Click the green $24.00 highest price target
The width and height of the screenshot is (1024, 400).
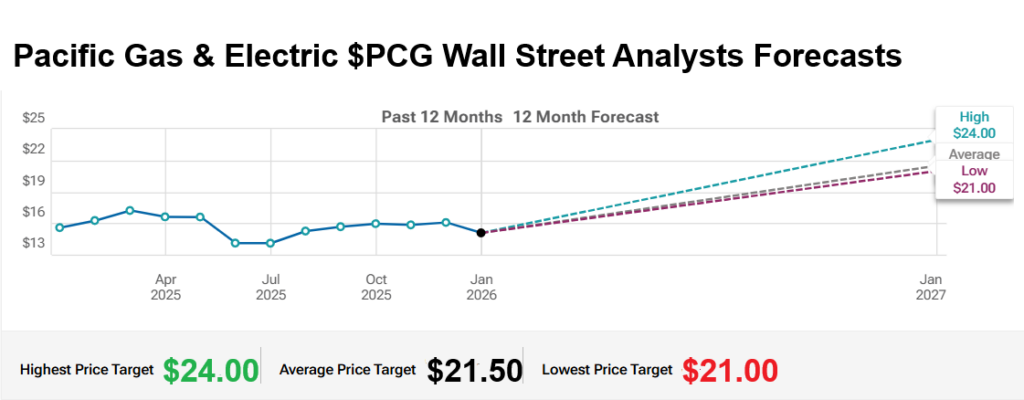click(x=211, y=370)
